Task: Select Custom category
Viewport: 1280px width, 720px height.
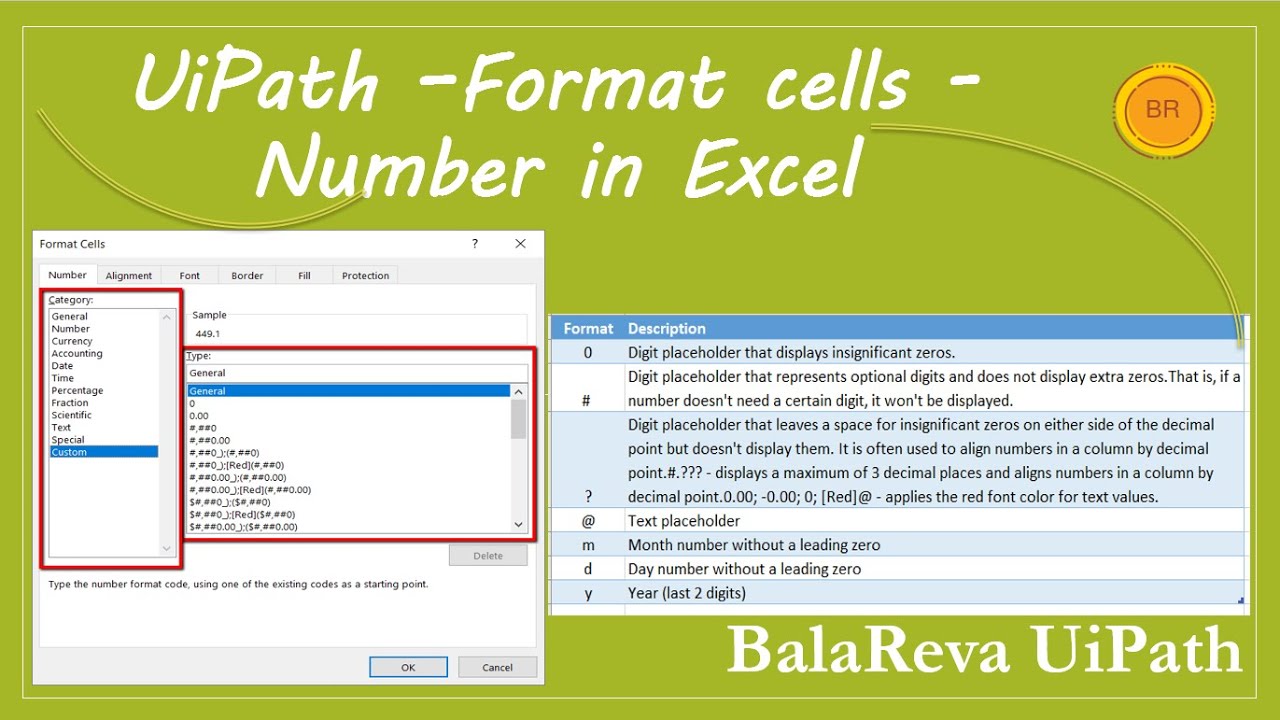Action: click(104, 452)
